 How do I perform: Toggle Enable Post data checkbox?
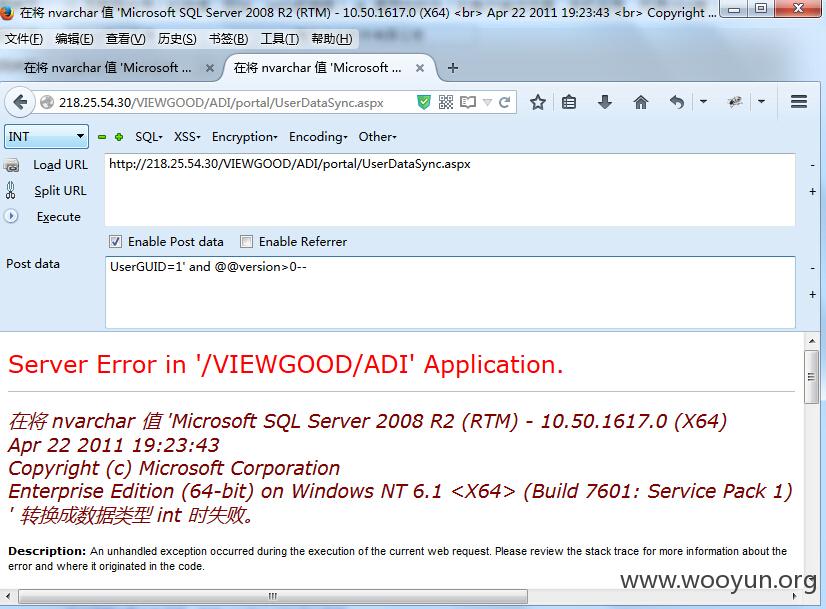point(115,242)
